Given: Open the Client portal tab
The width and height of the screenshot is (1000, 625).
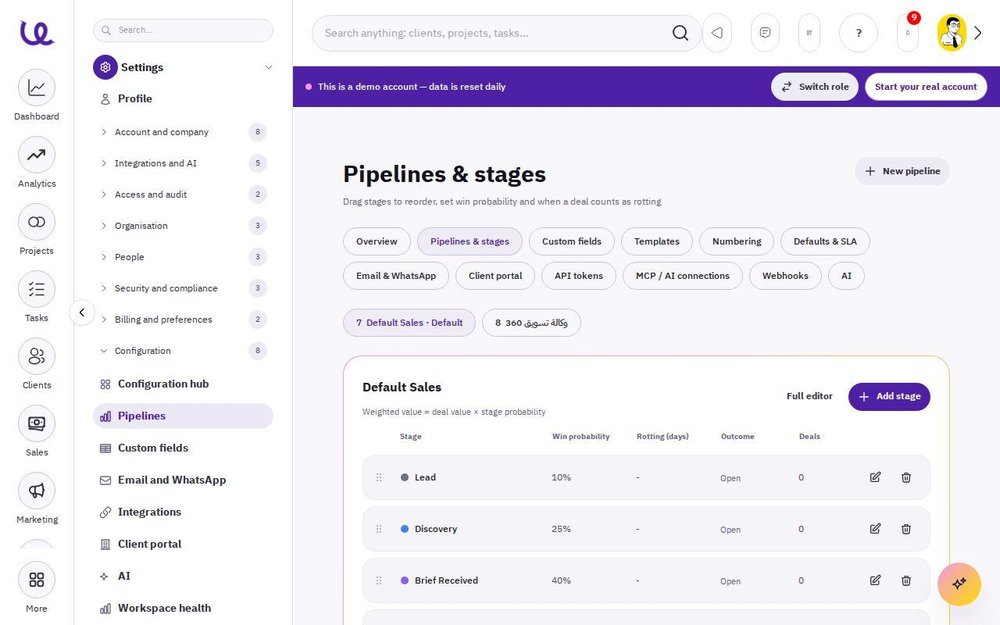Looking at the screenshot, I should click(x=495, y=276).
